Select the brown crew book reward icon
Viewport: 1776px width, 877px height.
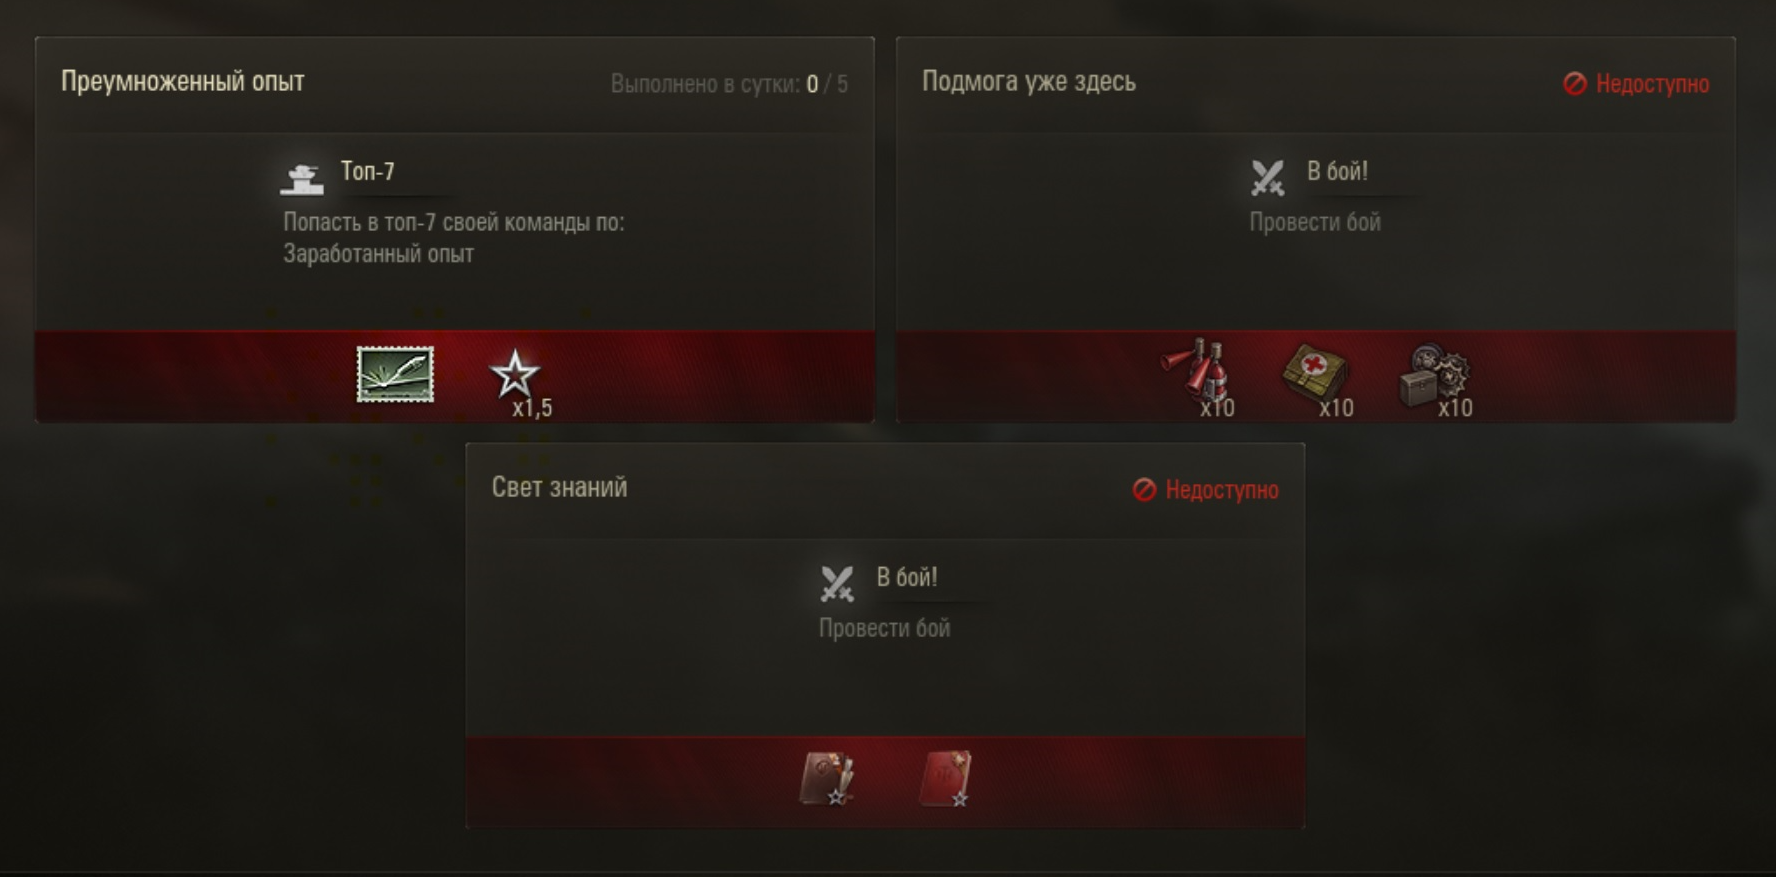[828, 779]
